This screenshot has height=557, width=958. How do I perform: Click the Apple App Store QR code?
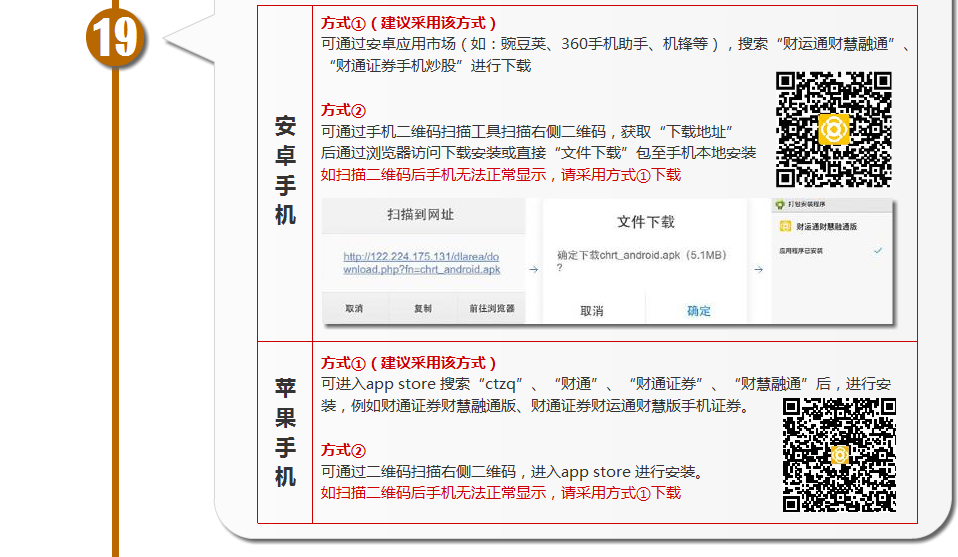point(839,455)
